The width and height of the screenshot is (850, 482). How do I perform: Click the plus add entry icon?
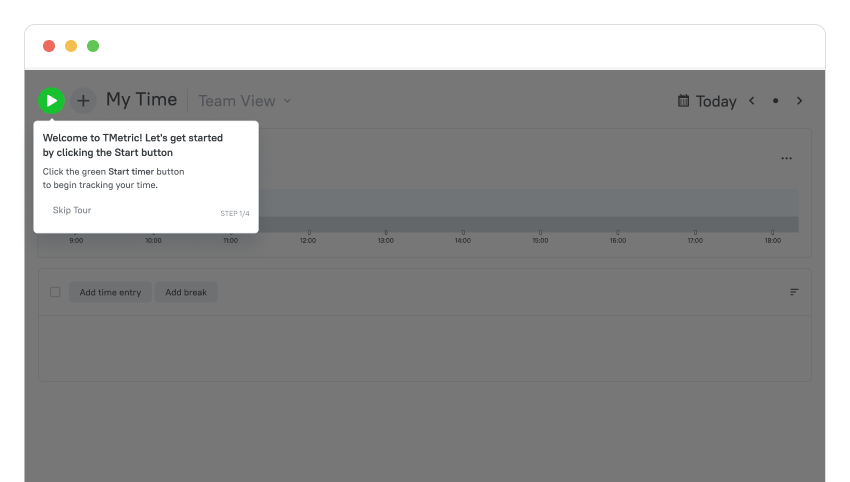tap(83, 101)
